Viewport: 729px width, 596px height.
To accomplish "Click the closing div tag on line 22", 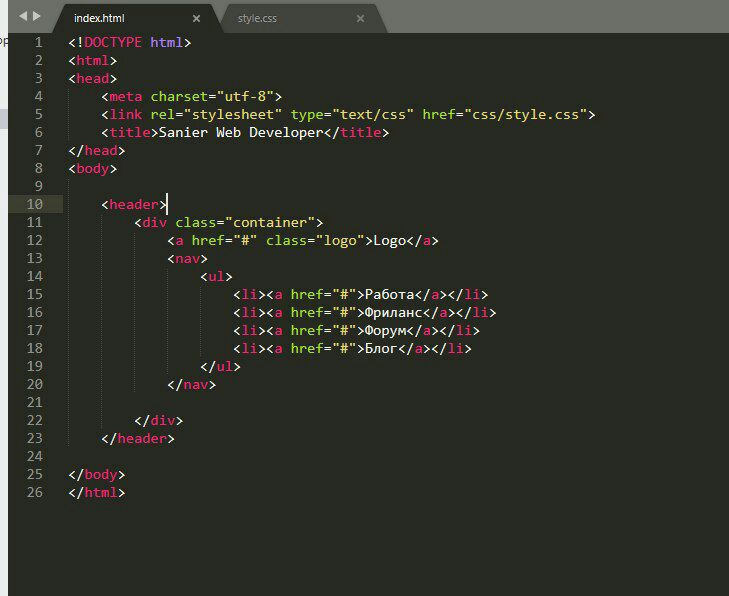I will pyautogui.click(x=159, y=421).
